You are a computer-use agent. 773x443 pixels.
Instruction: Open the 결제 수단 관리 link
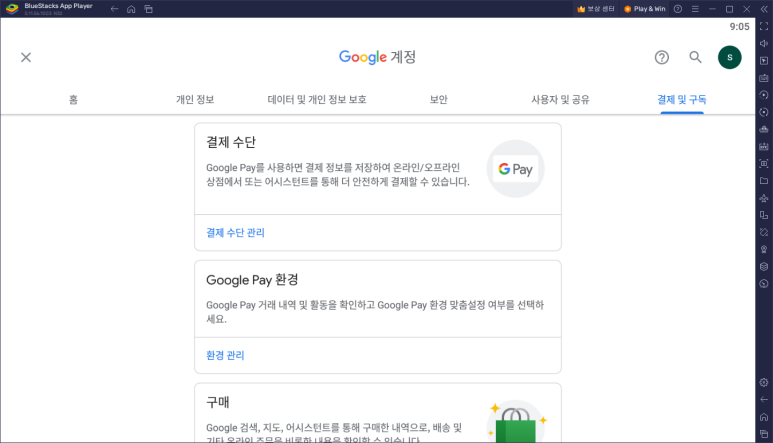(235, 233)
